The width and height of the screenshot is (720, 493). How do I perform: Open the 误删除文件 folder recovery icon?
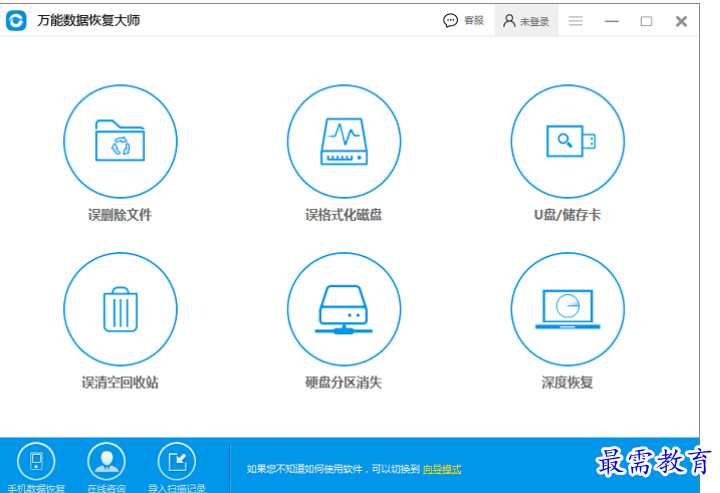tap(120, 141)
